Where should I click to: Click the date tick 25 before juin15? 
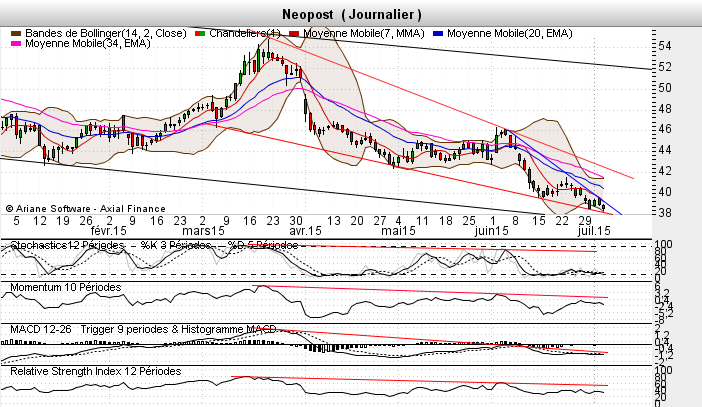(469, 221)
